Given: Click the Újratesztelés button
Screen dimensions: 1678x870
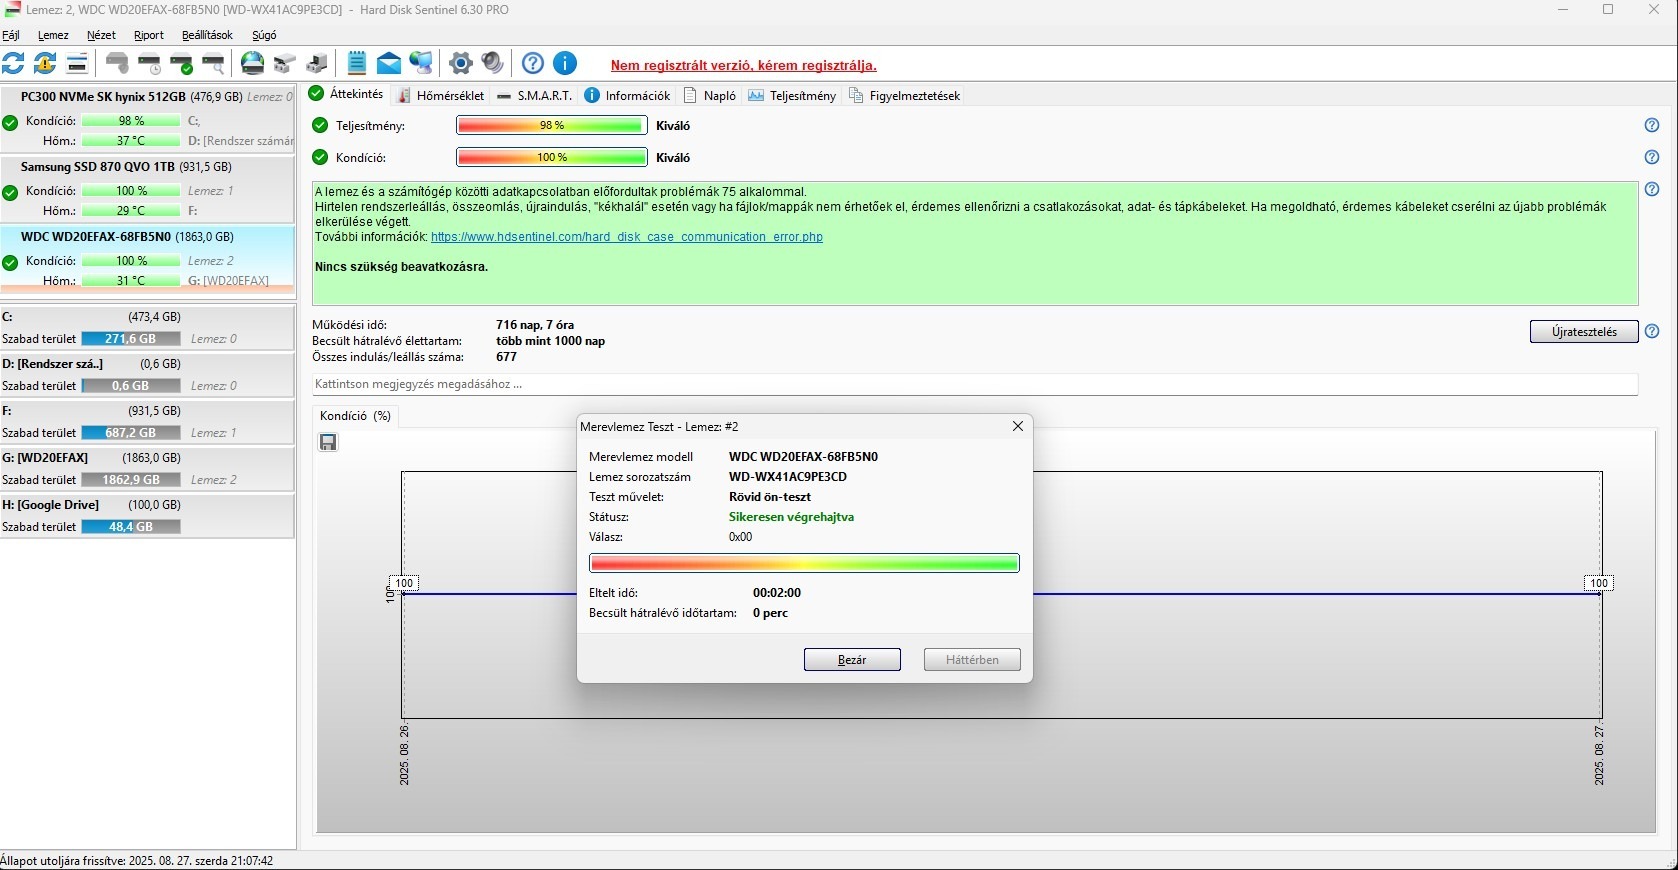Looking at the screenshot, I should (x=1584, y=332).
